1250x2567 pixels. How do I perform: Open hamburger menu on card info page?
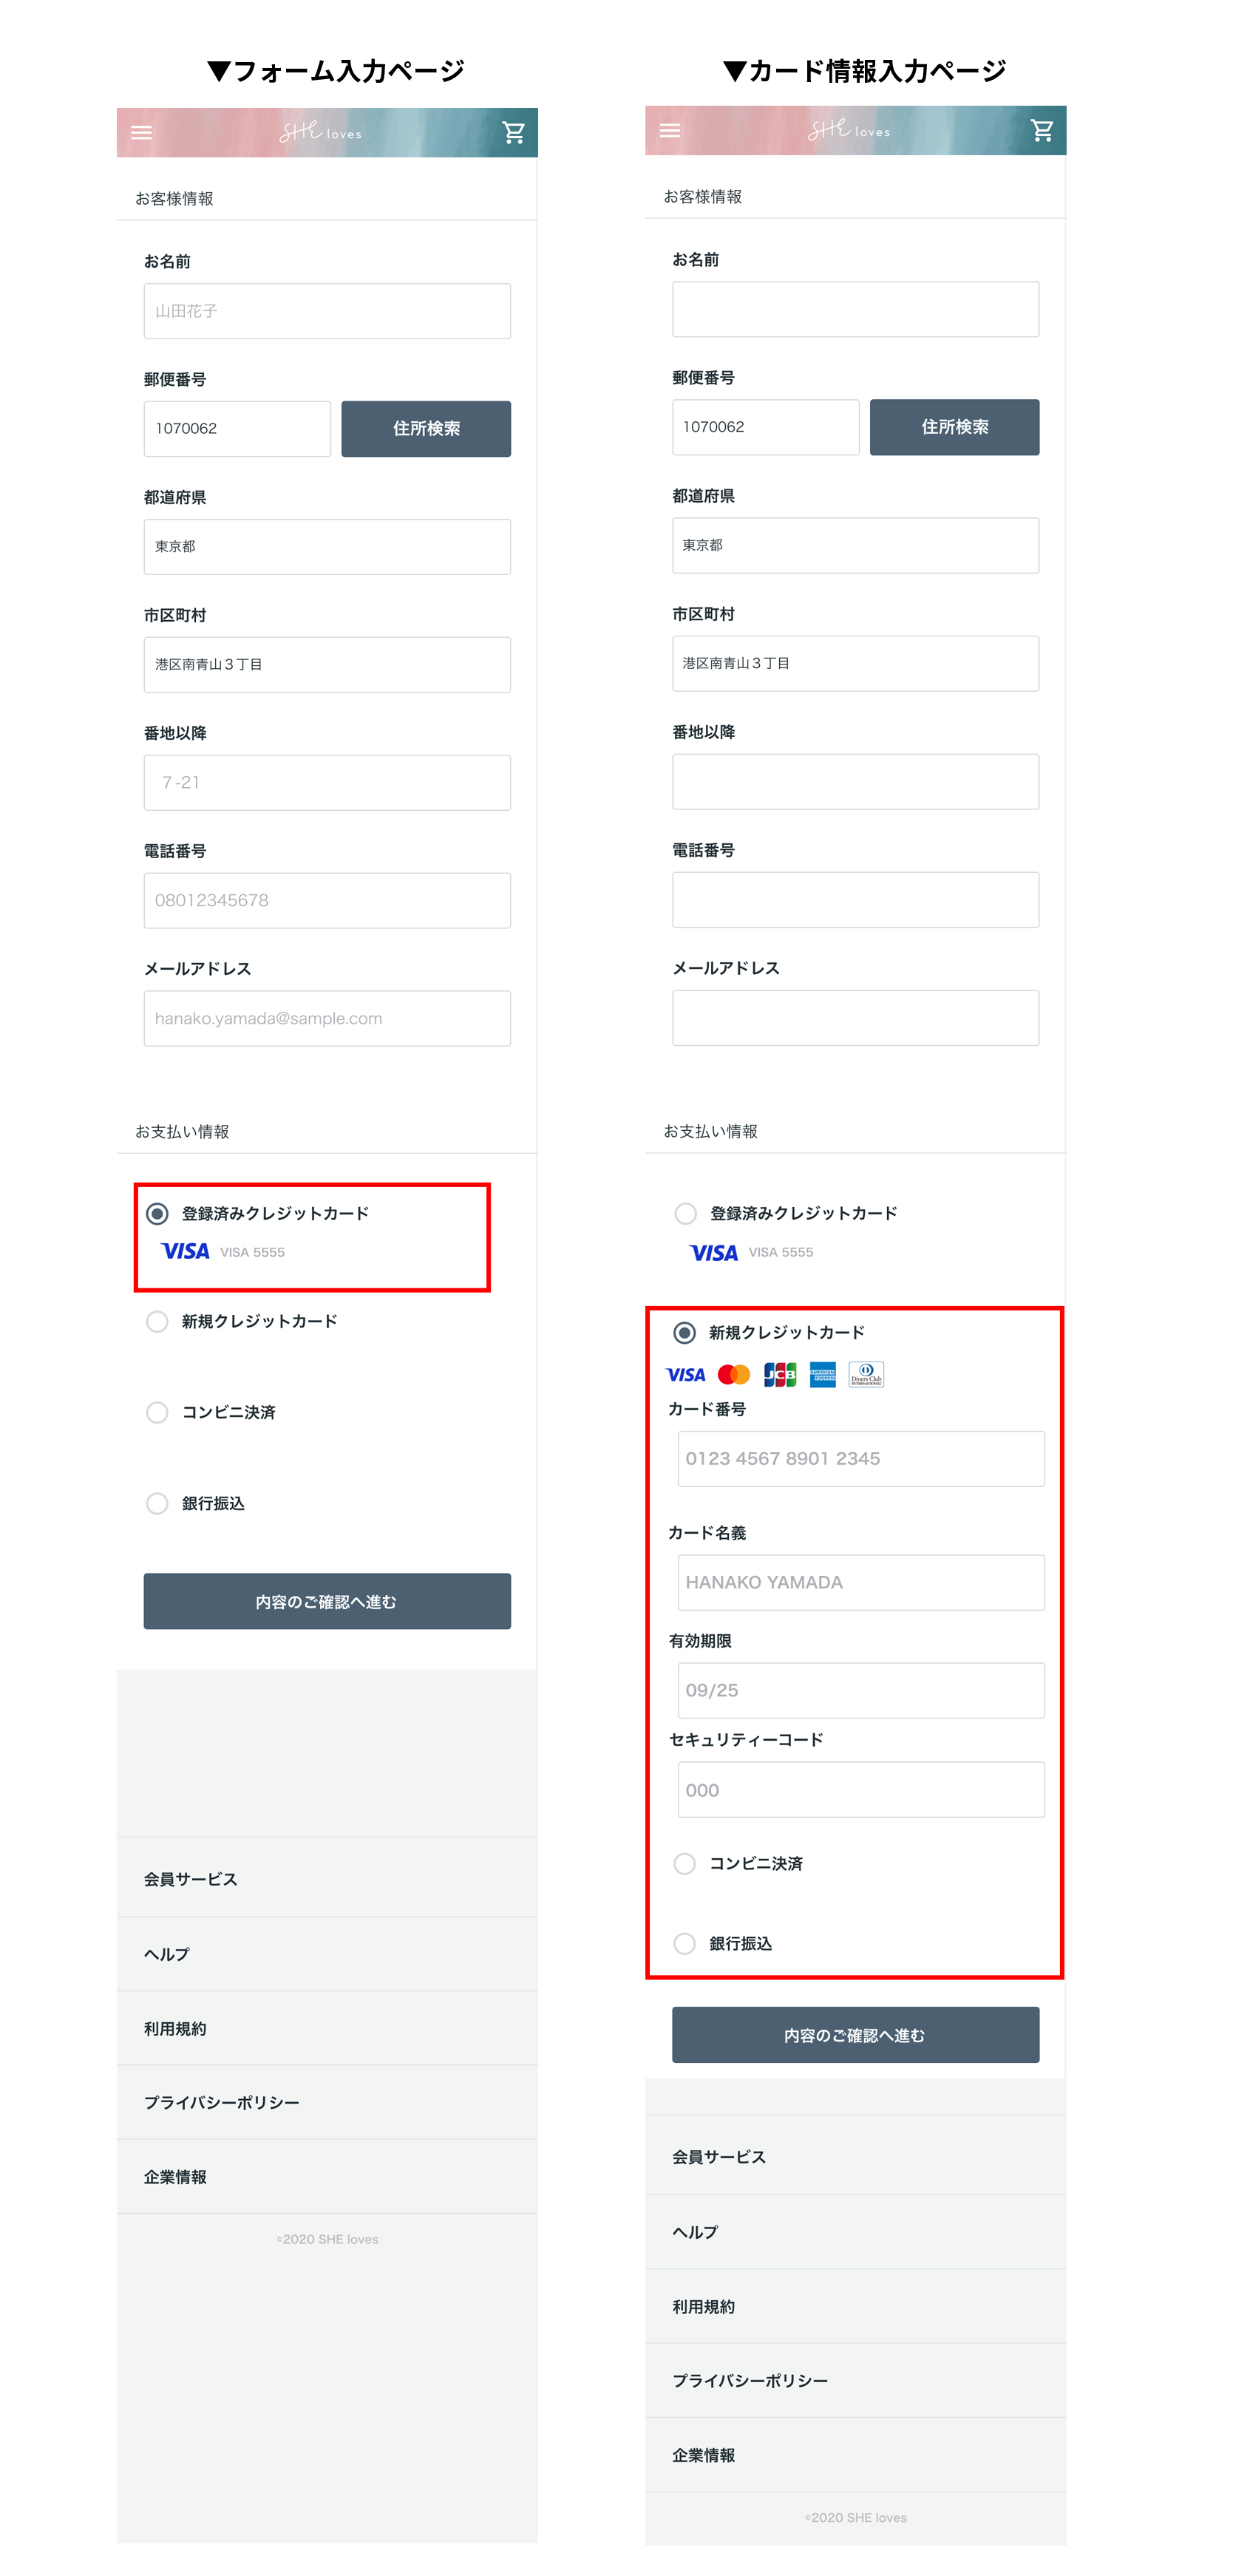[x=670, y=131]
